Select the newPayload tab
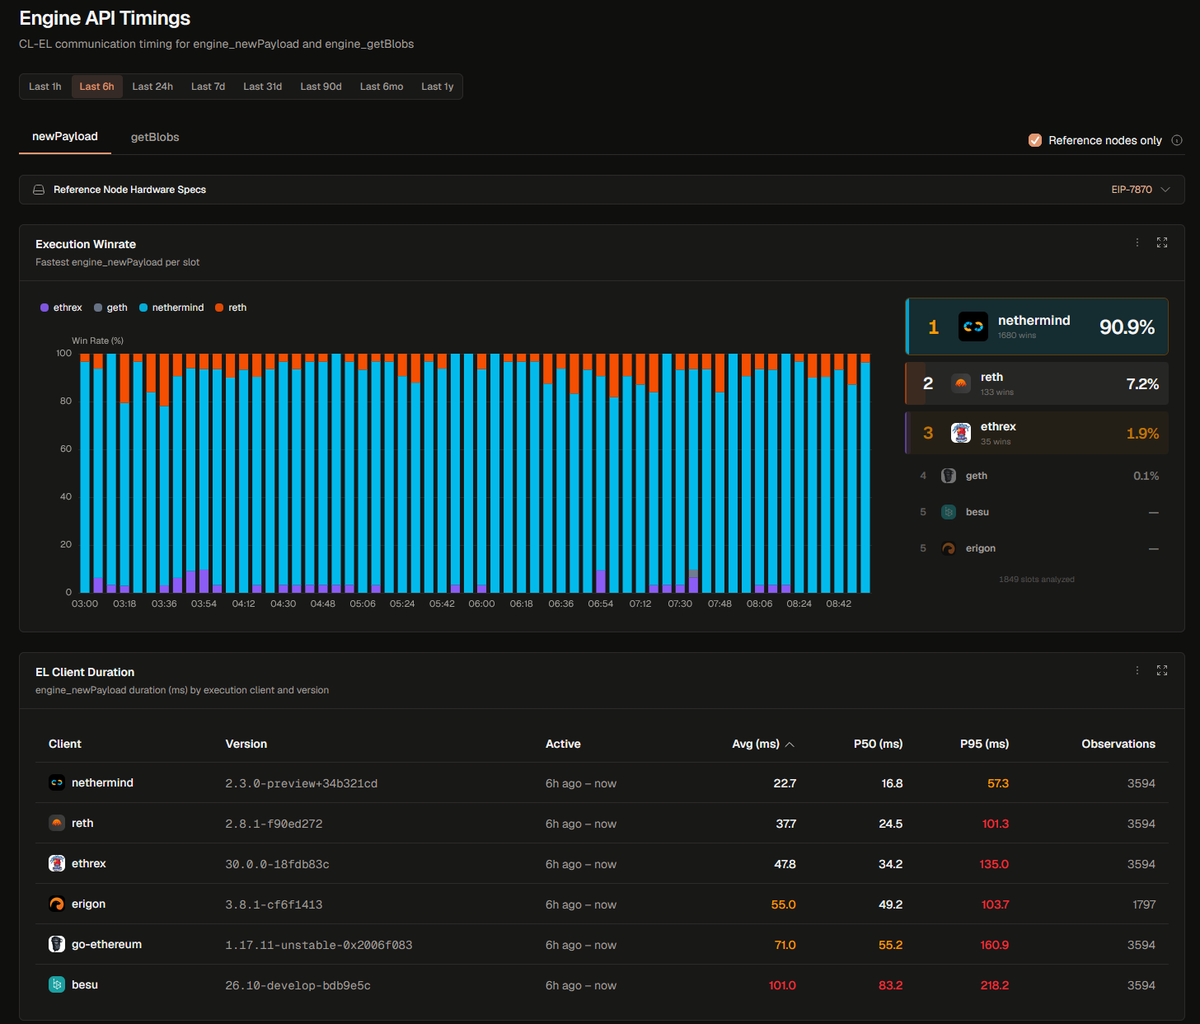This screenshot has width=1200, height=1024. click(x=65, y=136)
